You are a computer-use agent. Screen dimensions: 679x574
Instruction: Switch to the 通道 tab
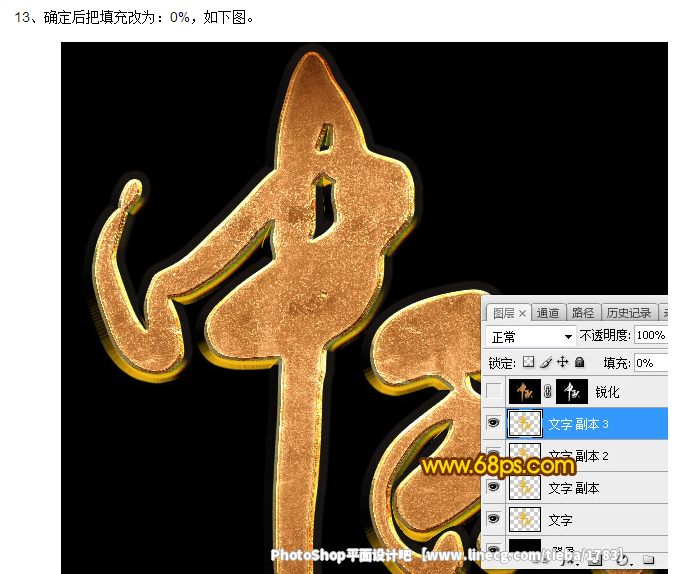click(x=548, y=313)
